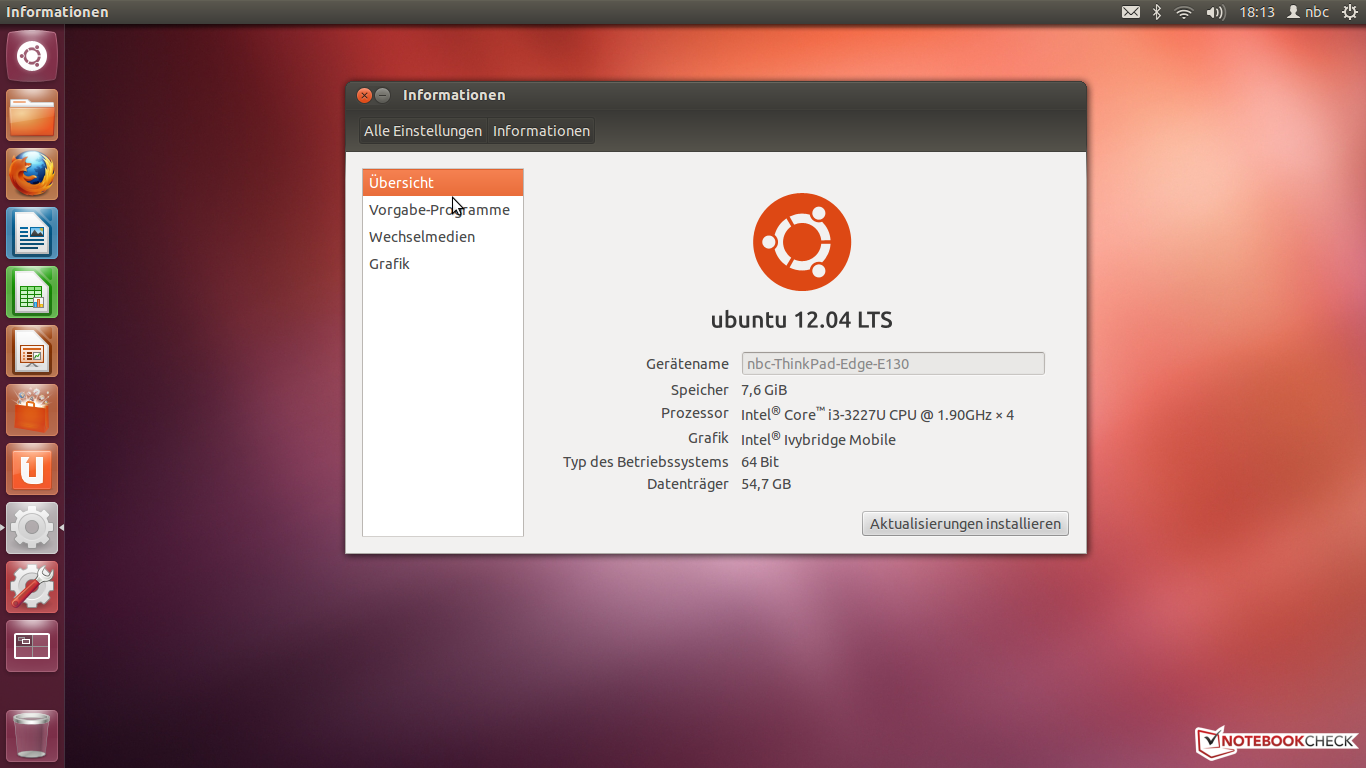This screenshot has height=768, width=1366.
Task: Click the 'Prozessor' label
Action: (695, 413)
